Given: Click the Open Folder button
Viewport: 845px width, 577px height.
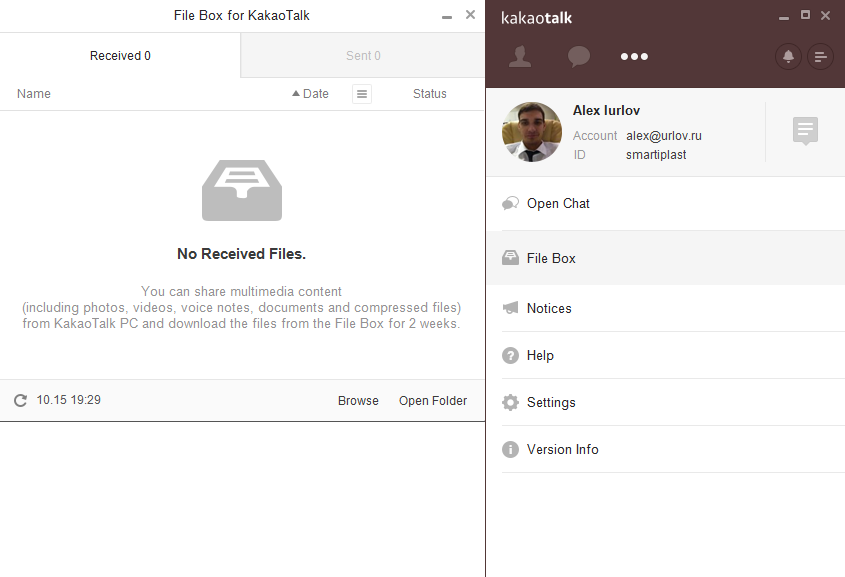Looking at the screenshot, I should (x=433, y=401).
